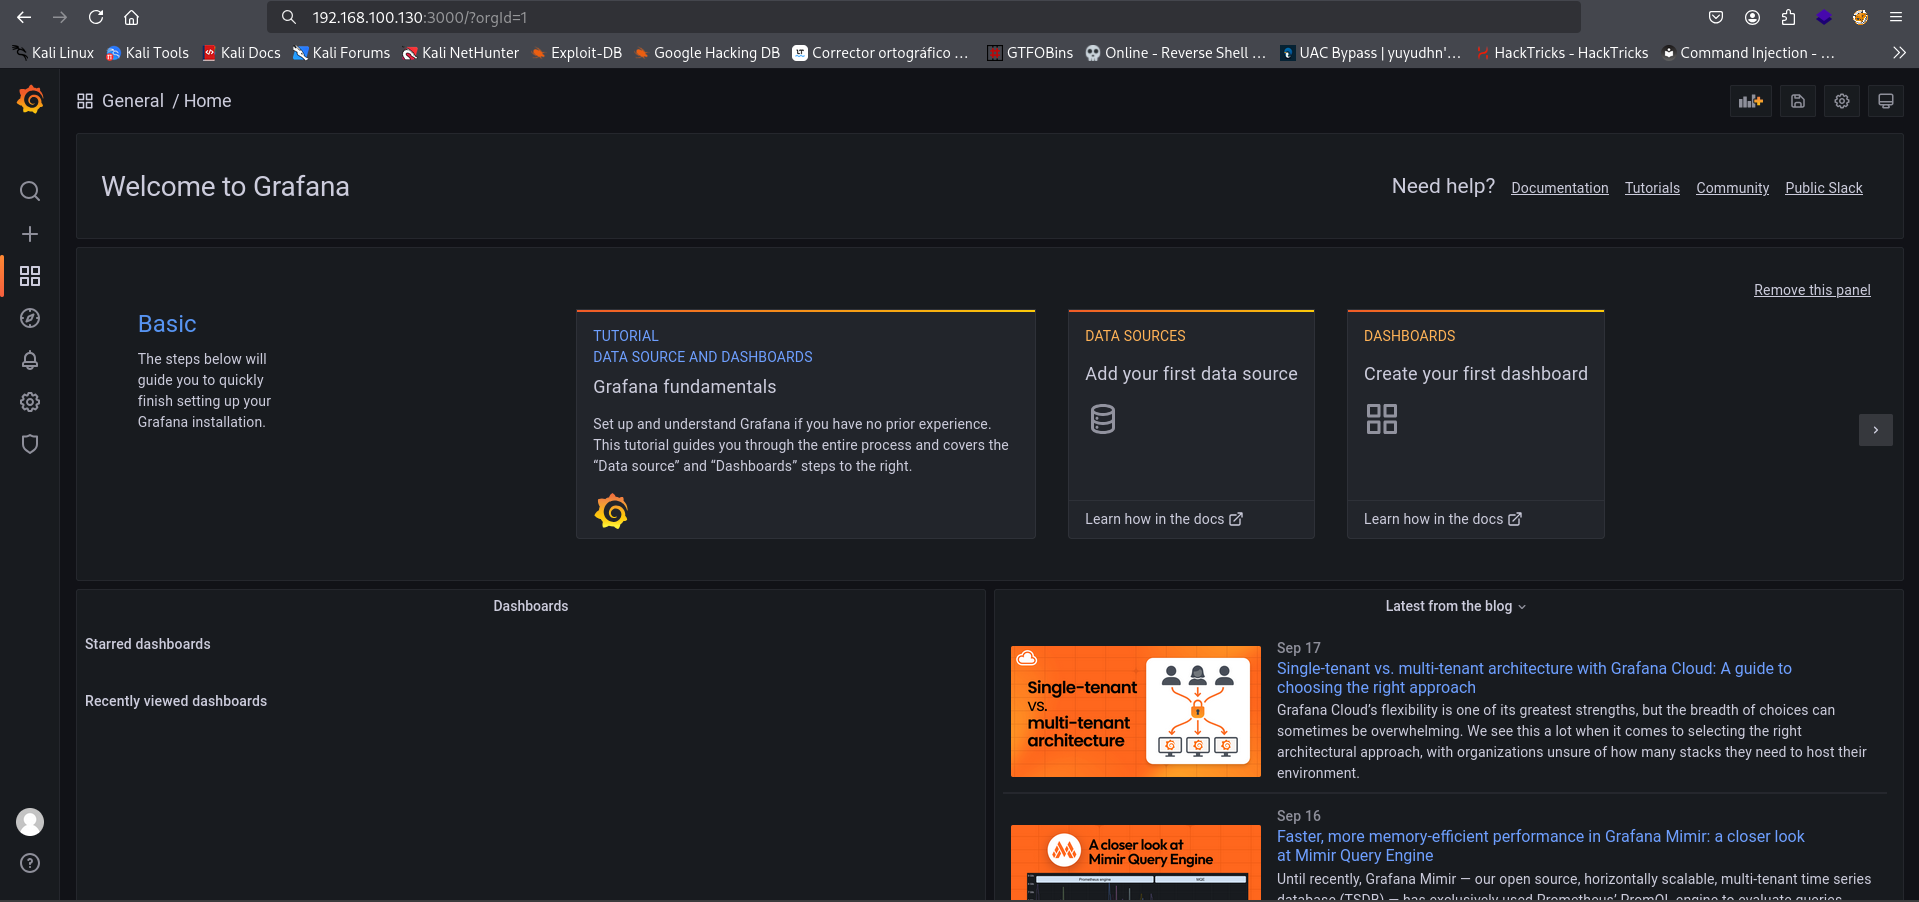Click the Remove this panel link

(x=1811, y=290)
